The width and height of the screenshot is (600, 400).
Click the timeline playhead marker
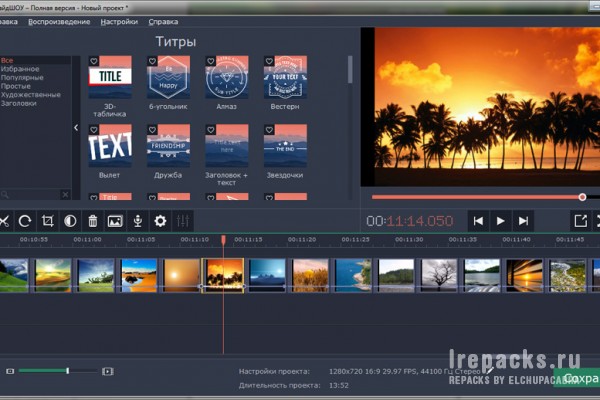click(x=223, y=240)
